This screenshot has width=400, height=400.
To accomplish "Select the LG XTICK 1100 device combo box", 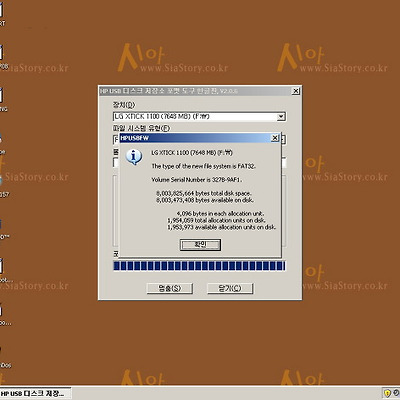I will pyautogui.click(x=199, y=117).
